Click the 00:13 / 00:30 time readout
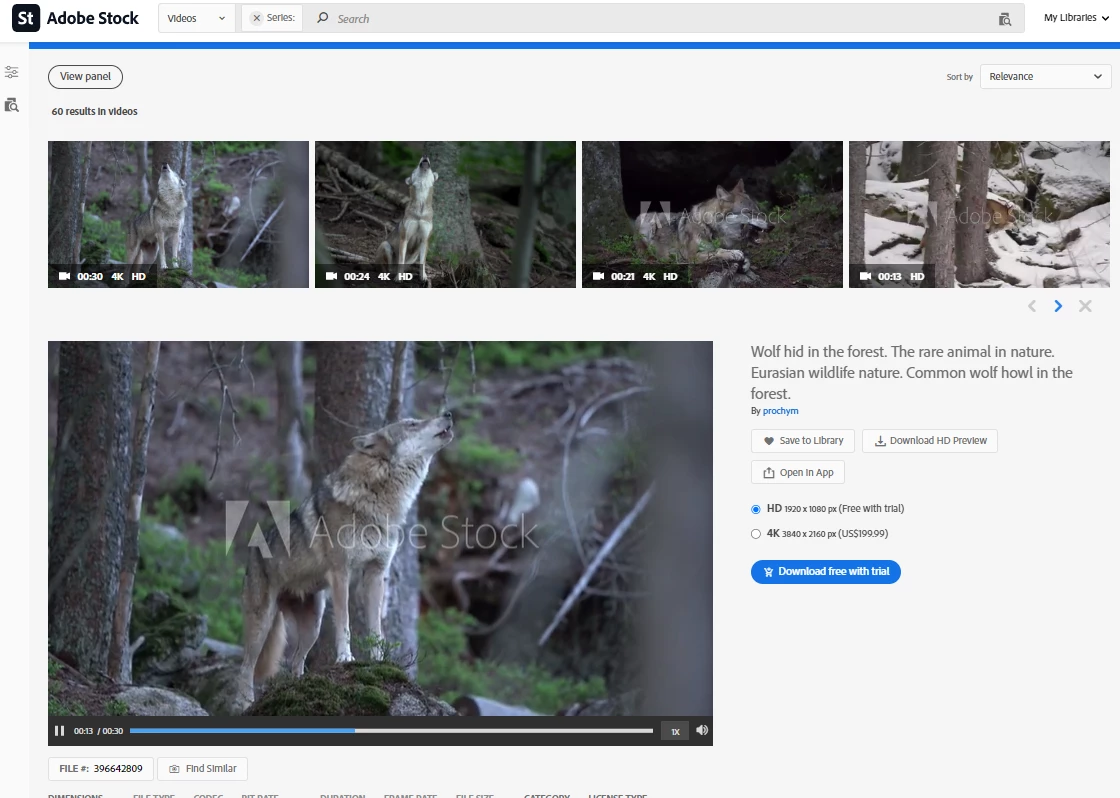1120x798 pixels. click(99, 731)
